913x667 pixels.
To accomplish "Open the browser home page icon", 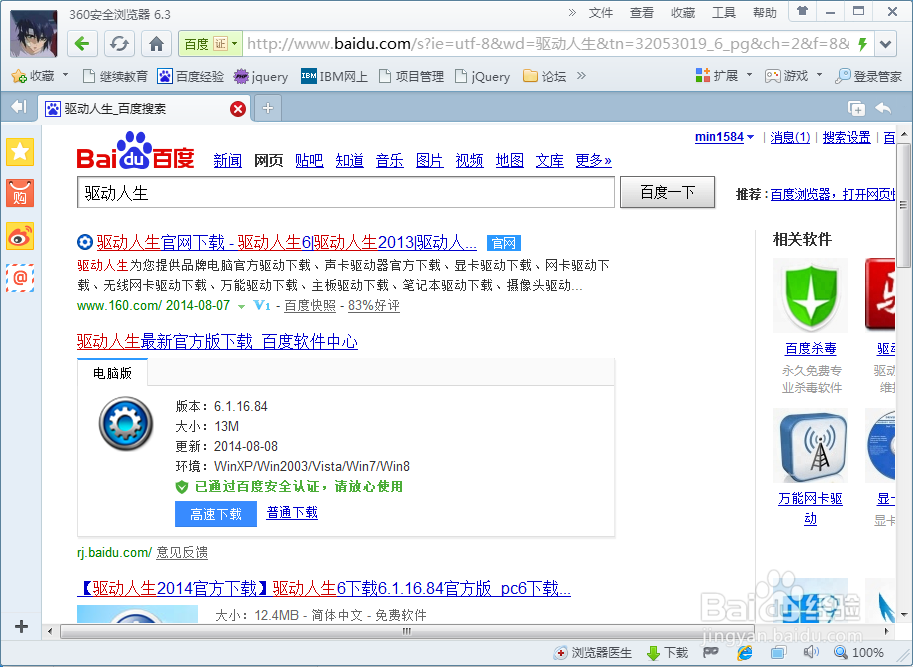I will click(x=156, y=44).
